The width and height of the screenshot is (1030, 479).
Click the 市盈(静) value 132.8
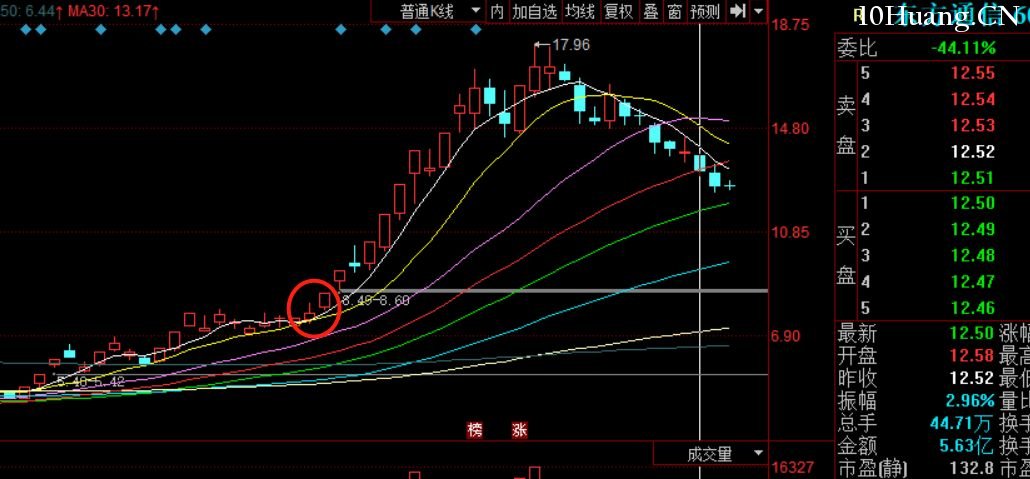(973, 468)
